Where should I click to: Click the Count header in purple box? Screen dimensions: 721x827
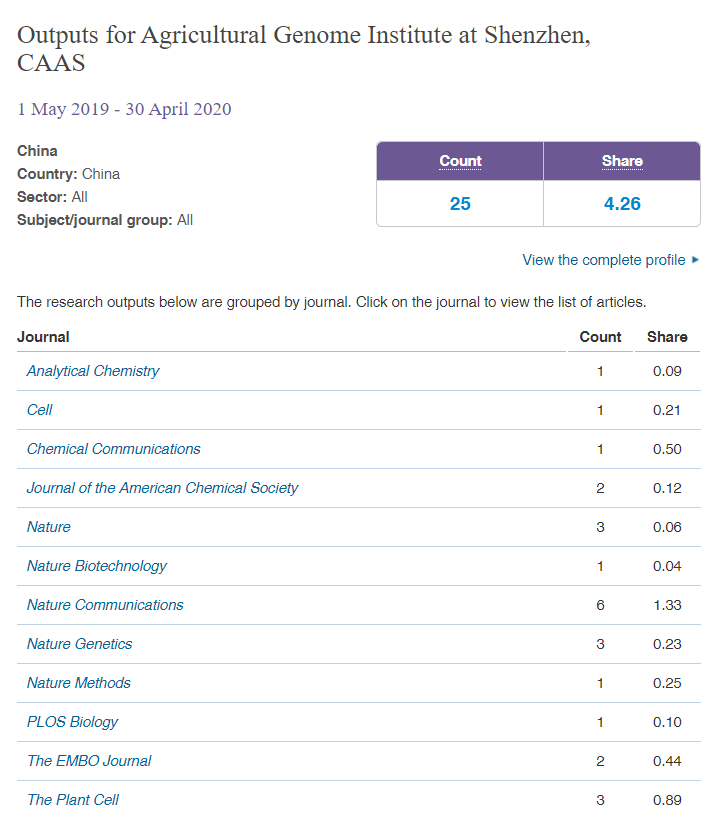(460, 161)
